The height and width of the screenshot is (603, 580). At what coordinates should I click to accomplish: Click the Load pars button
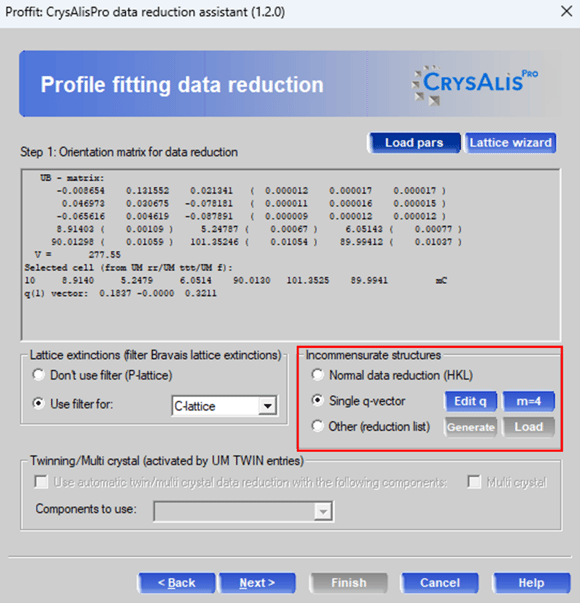(414, 143)
